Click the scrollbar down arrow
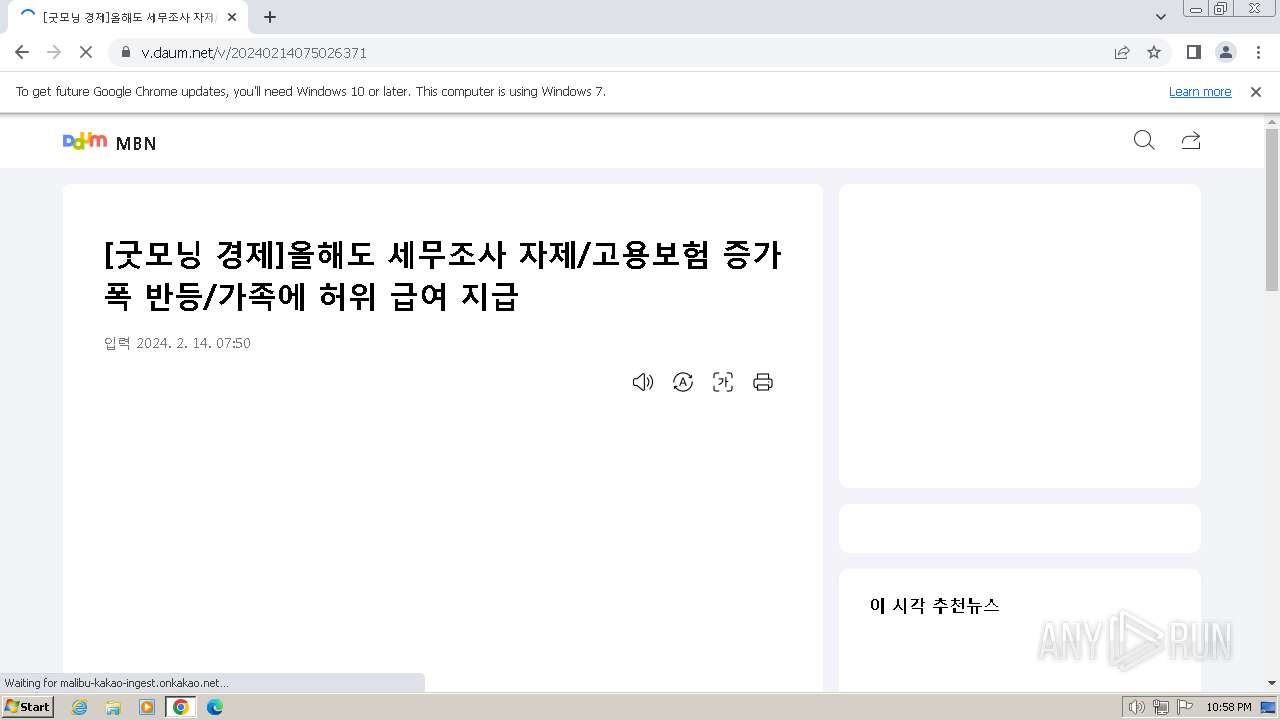Viewport: 1280px width, 720px height. [x=1272, y=683]
